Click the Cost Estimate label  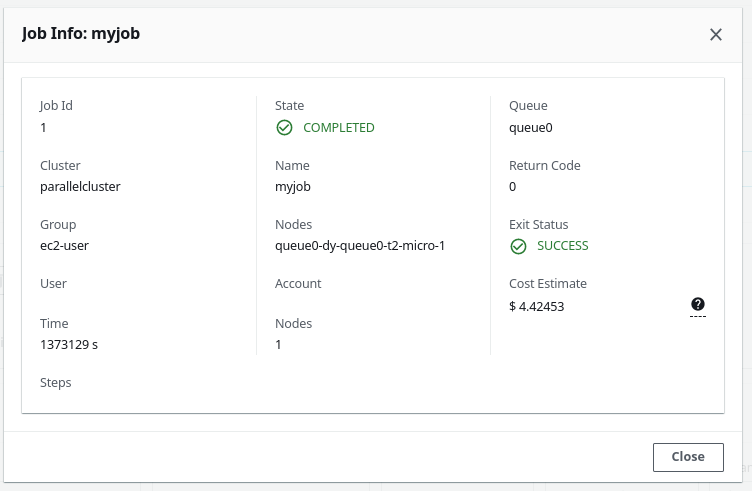[548, 283]
